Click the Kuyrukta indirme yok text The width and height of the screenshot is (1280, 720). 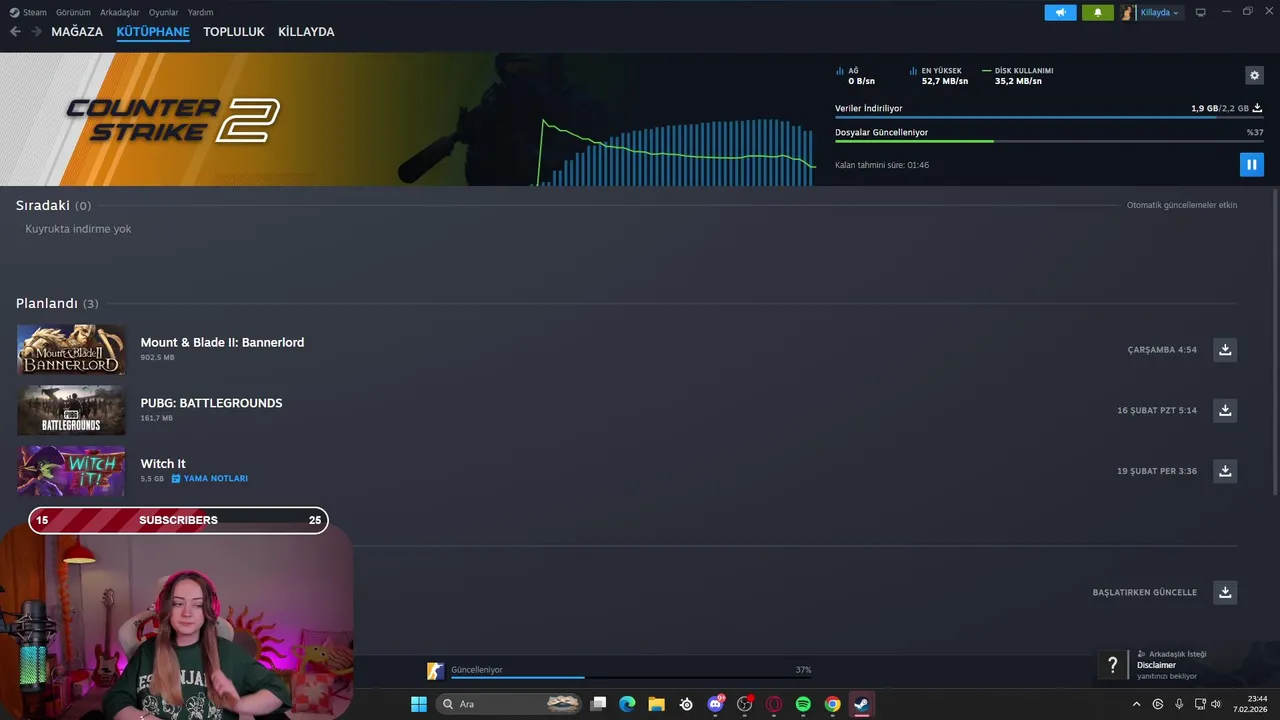[78, 229]
